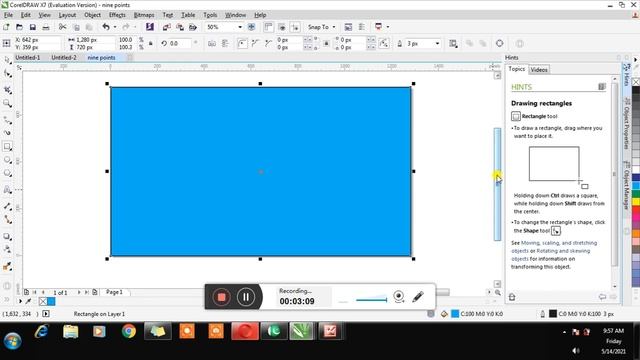Open the Layout menu
640x360 pixels.
pyautogui.click(x=67, y=15)
